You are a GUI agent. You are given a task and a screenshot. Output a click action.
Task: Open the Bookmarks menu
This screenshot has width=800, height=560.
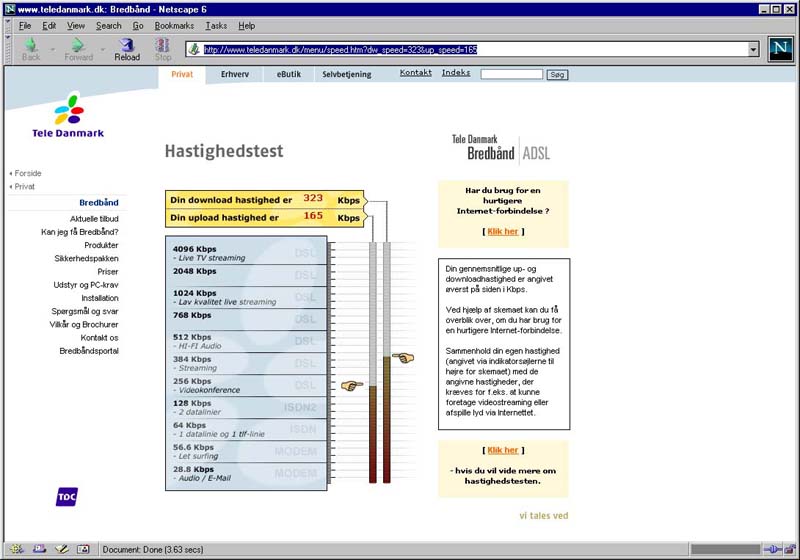tap(175, 25)
